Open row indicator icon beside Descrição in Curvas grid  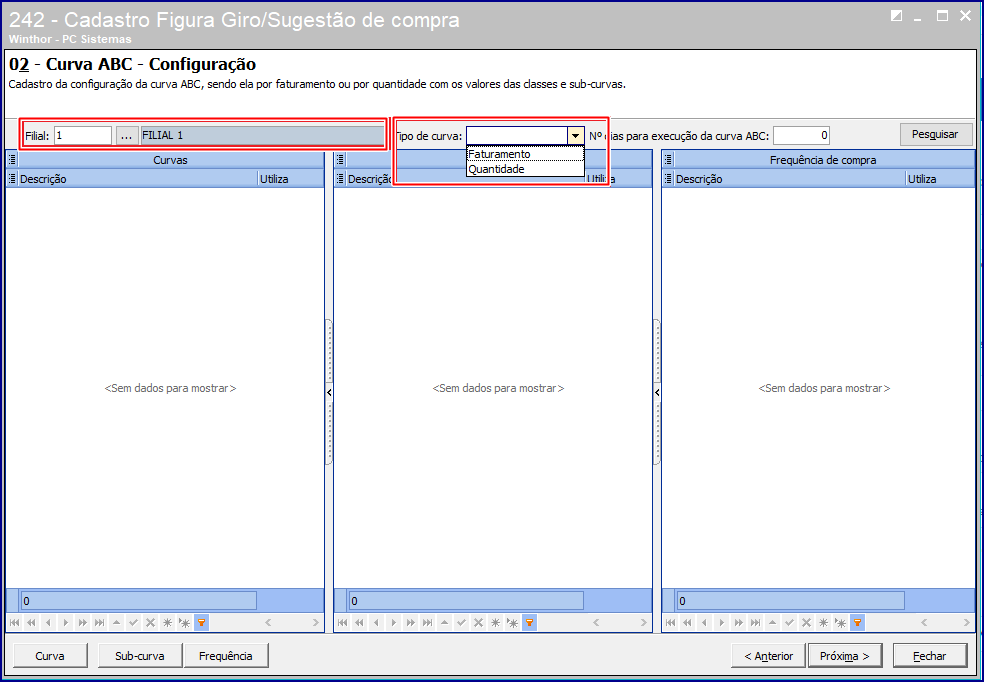(12, 179)
